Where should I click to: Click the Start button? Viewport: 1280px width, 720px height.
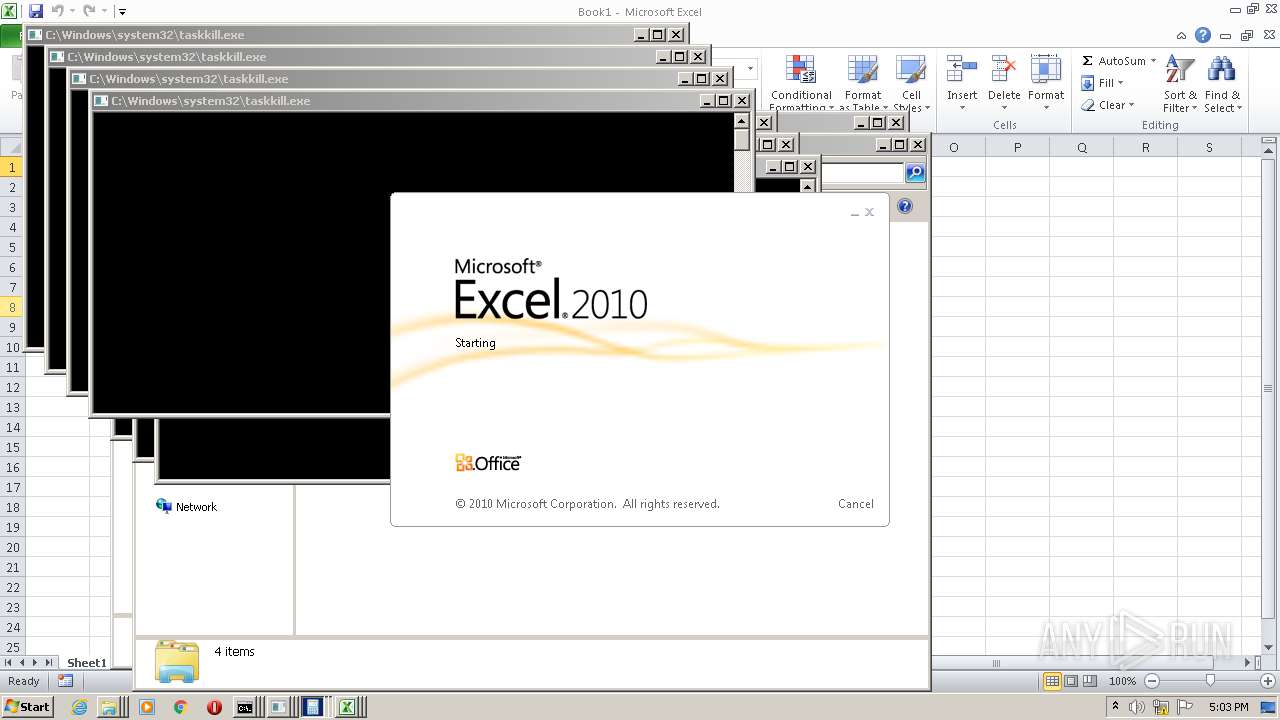[x=27, y=707]
